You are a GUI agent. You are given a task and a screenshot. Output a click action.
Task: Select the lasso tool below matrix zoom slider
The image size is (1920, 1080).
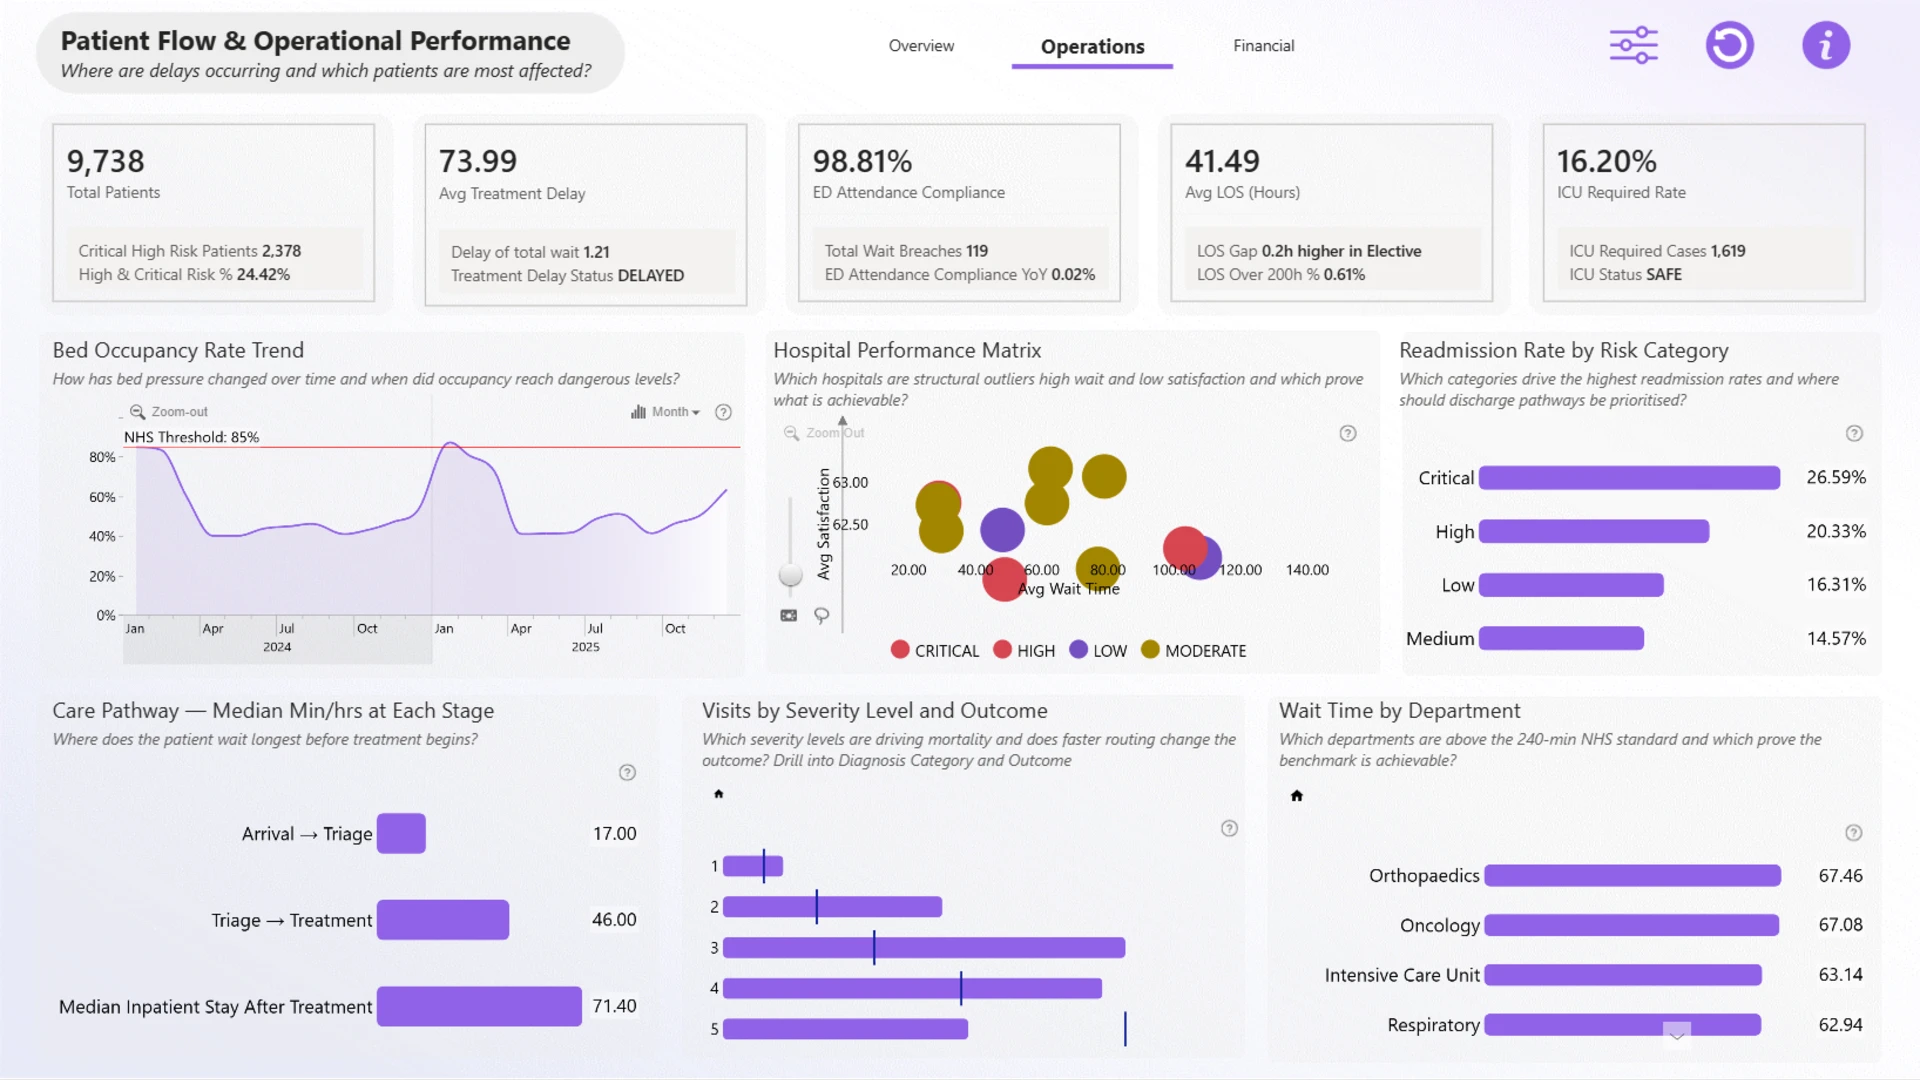[821, 615]
